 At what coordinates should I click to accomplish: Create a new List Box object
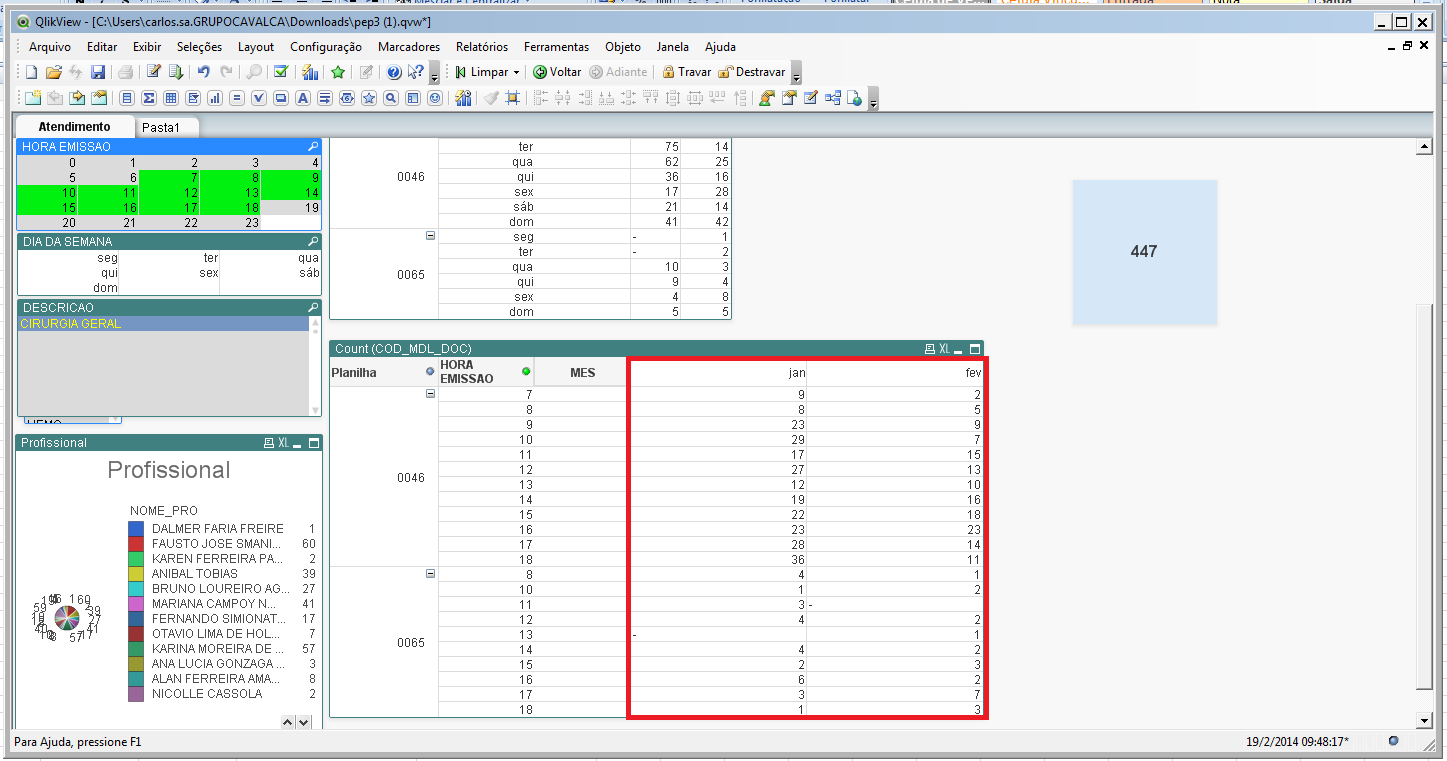[x=127, y=98]
